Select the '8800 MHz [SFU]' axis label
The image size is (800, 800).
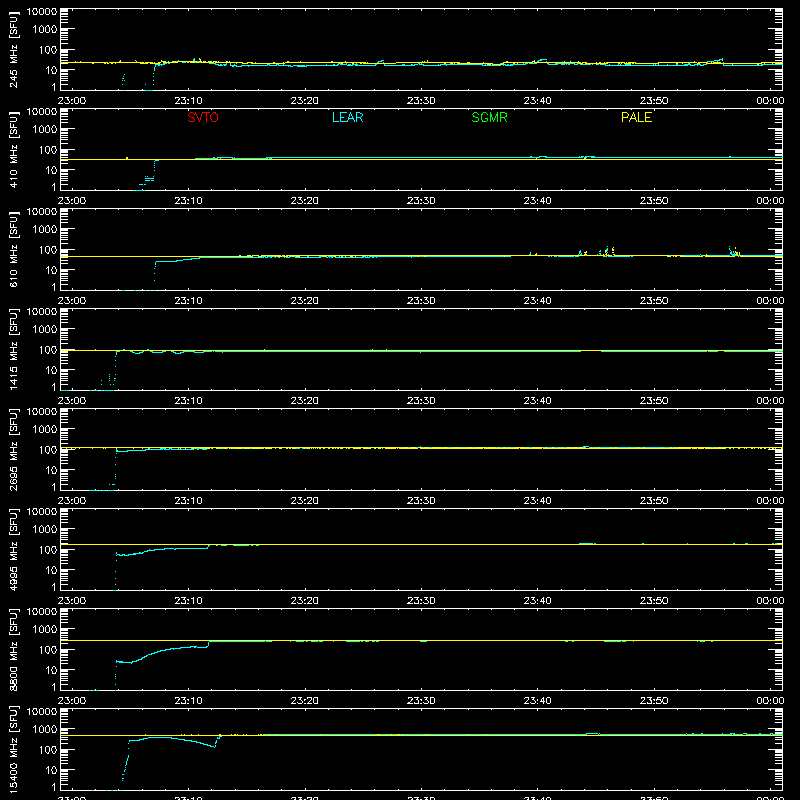14,650
